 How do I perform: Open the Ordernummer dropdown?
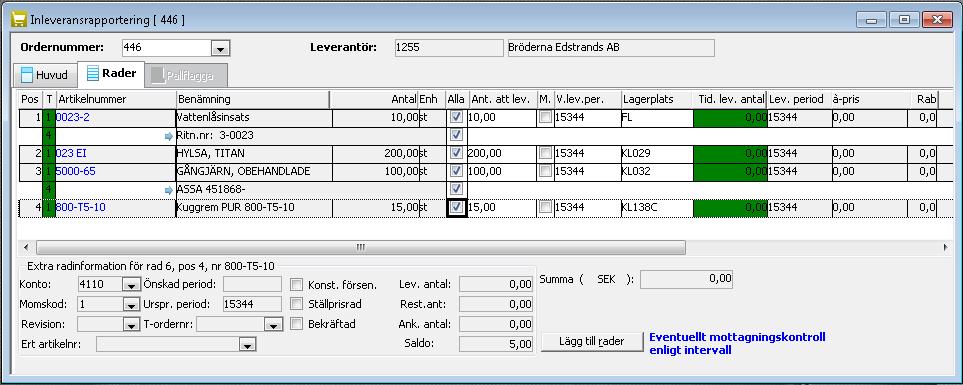pyautogui.click(x=220, y=49)
